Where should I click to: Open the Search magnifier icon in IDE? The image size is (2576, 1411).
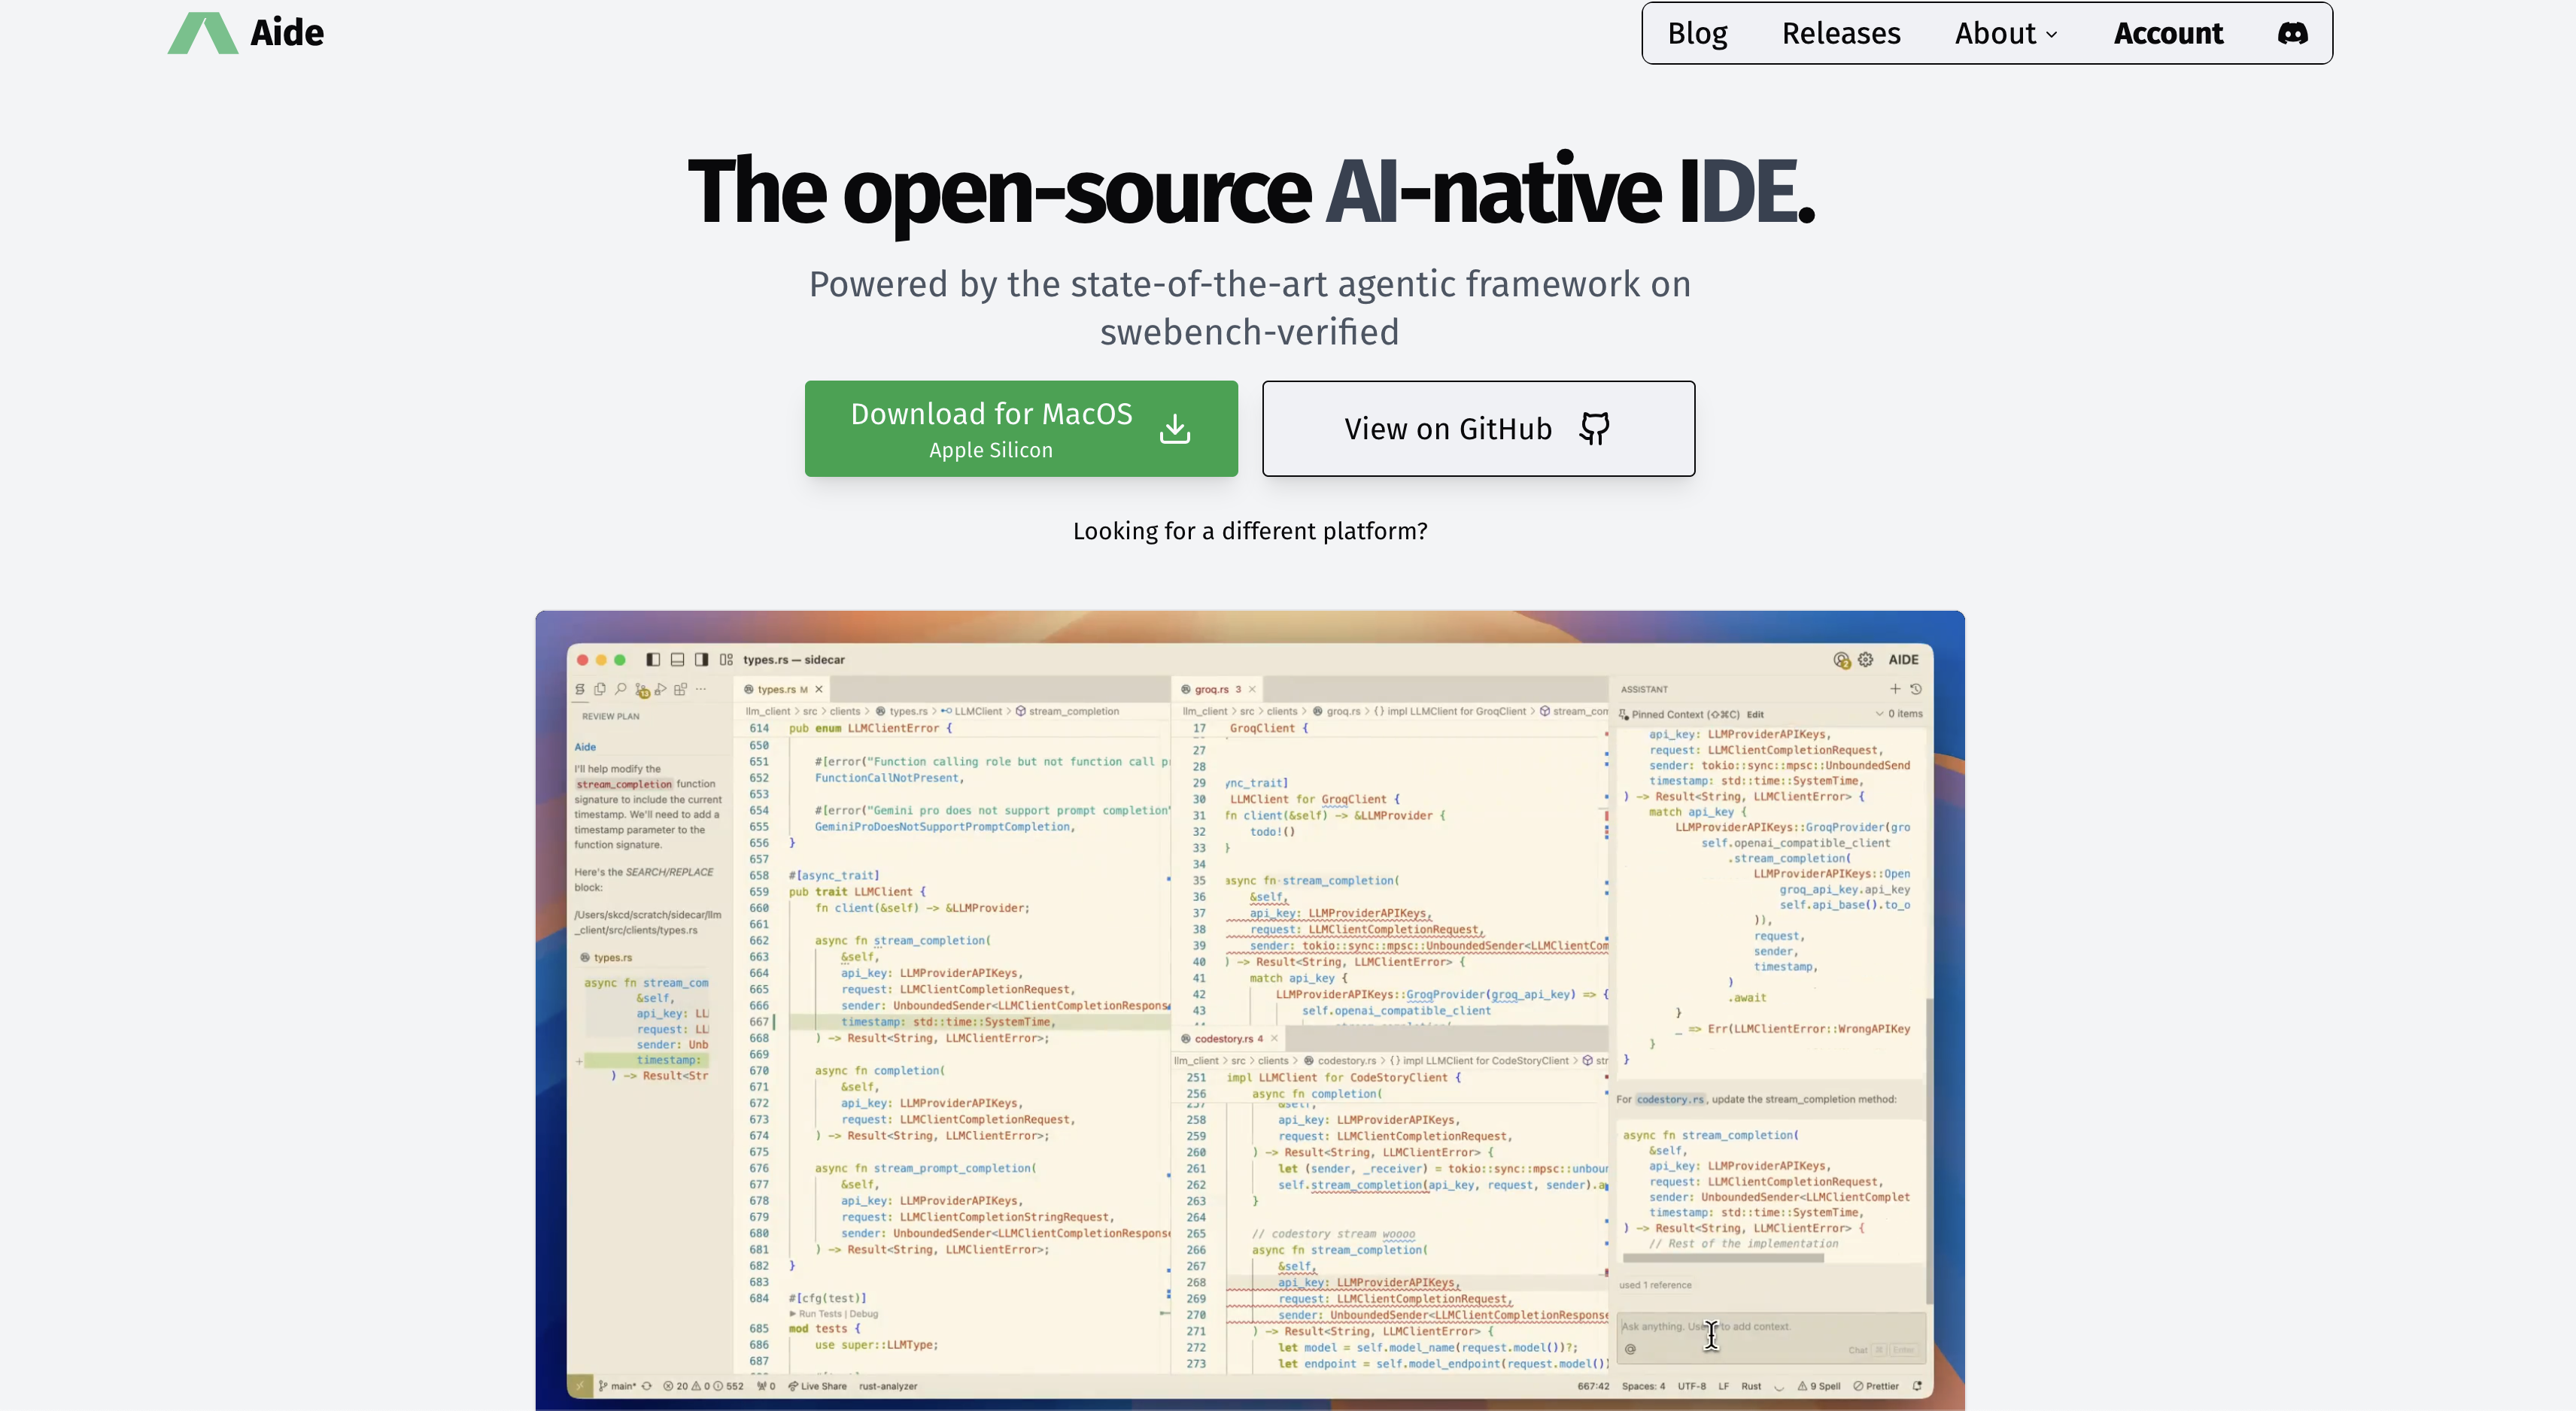point(620,689)
